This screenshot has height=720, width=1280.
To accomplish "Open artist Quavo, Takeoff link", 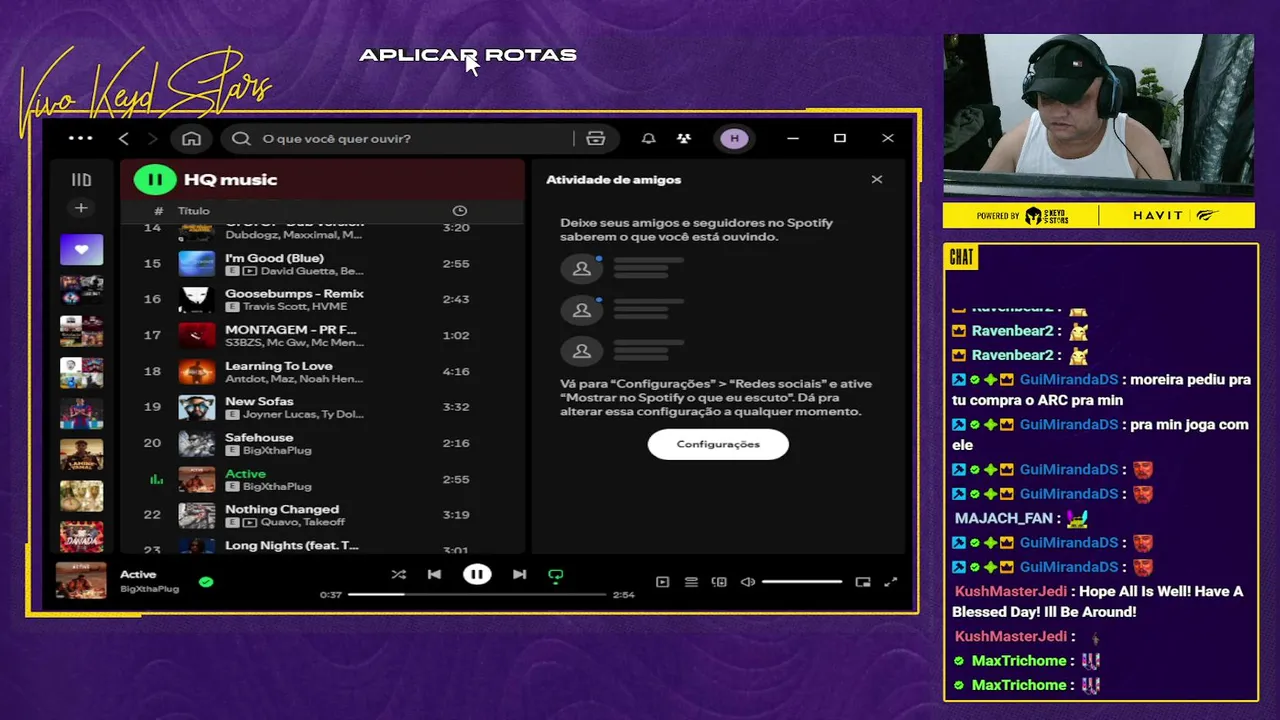I will click(x=303, y=522).
